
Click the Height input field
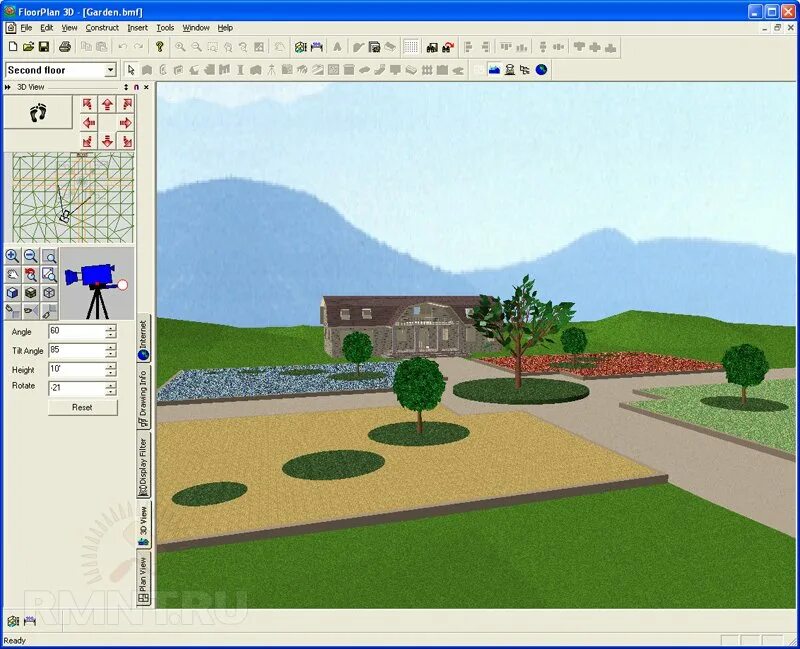point(77,369)
